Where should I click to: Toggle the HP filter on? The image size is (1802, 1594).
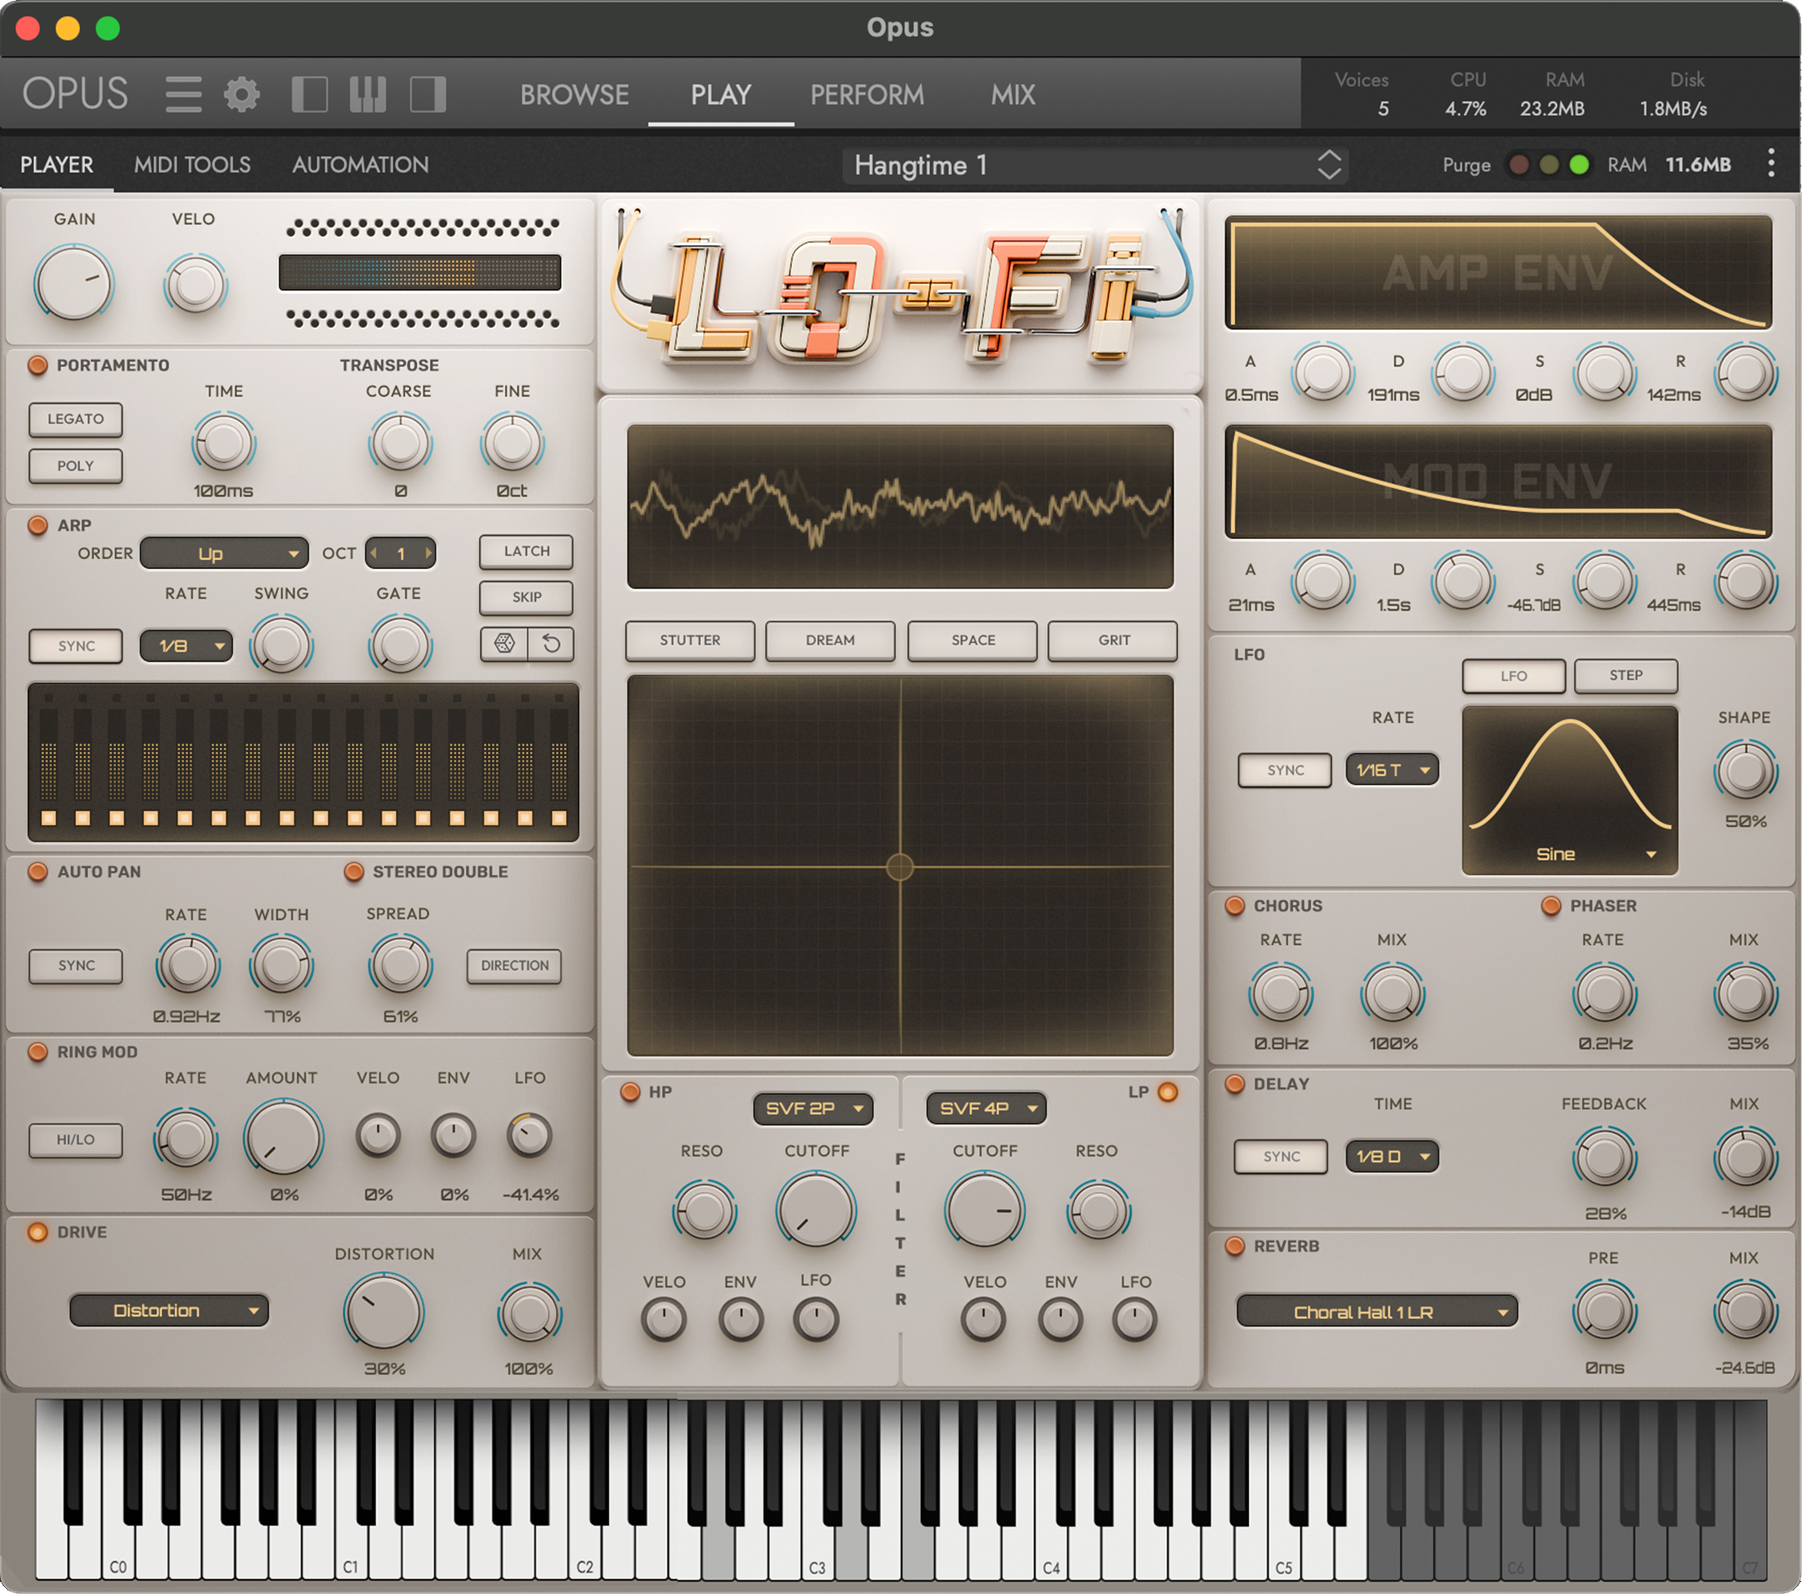(629, 1092)
